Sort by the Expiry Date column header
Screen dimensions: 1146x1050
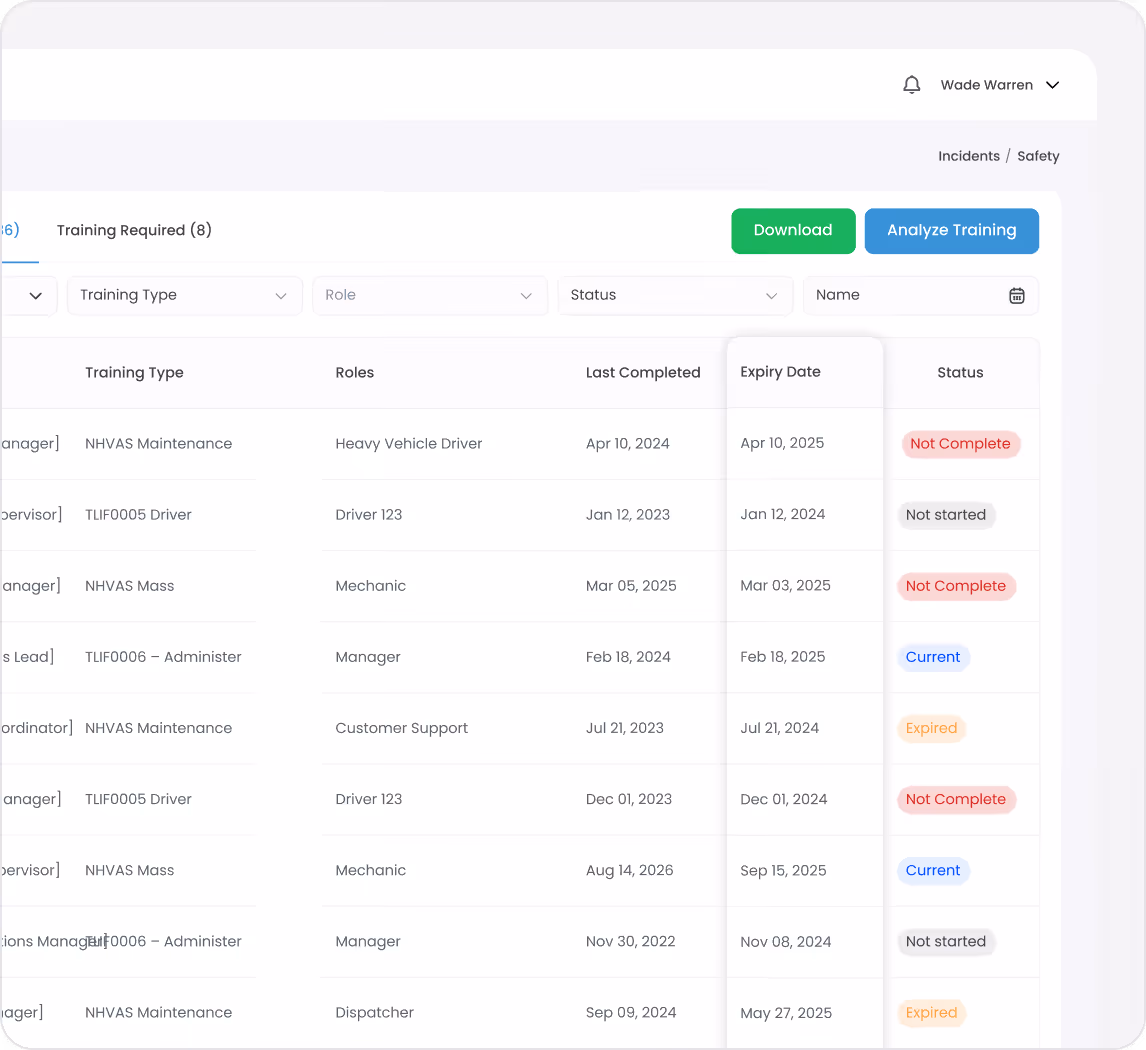click(780, 372)
